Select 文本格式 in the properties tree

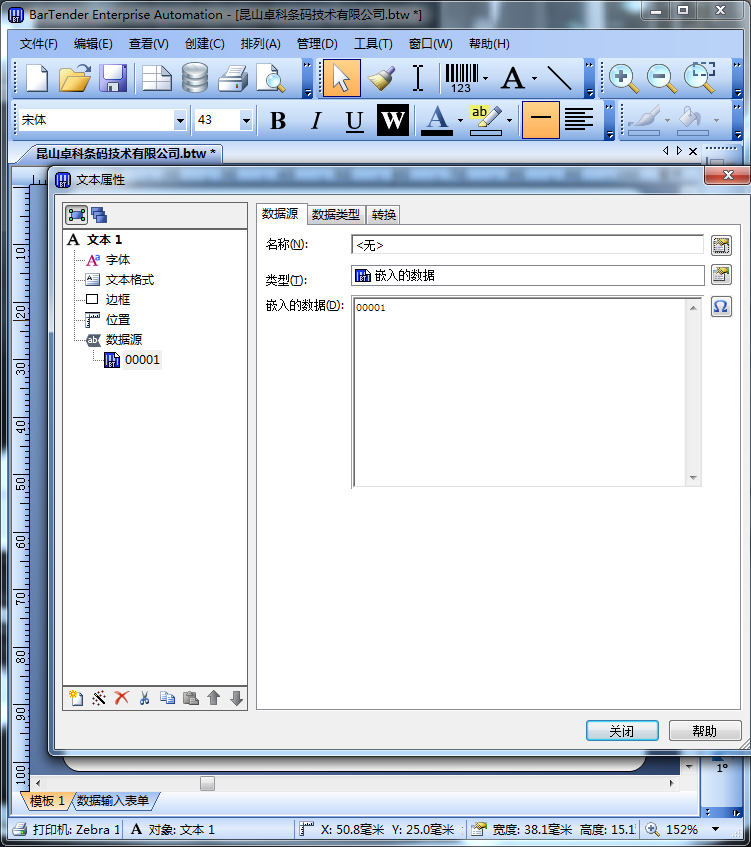pyautogui.click(x=130, y=280)
